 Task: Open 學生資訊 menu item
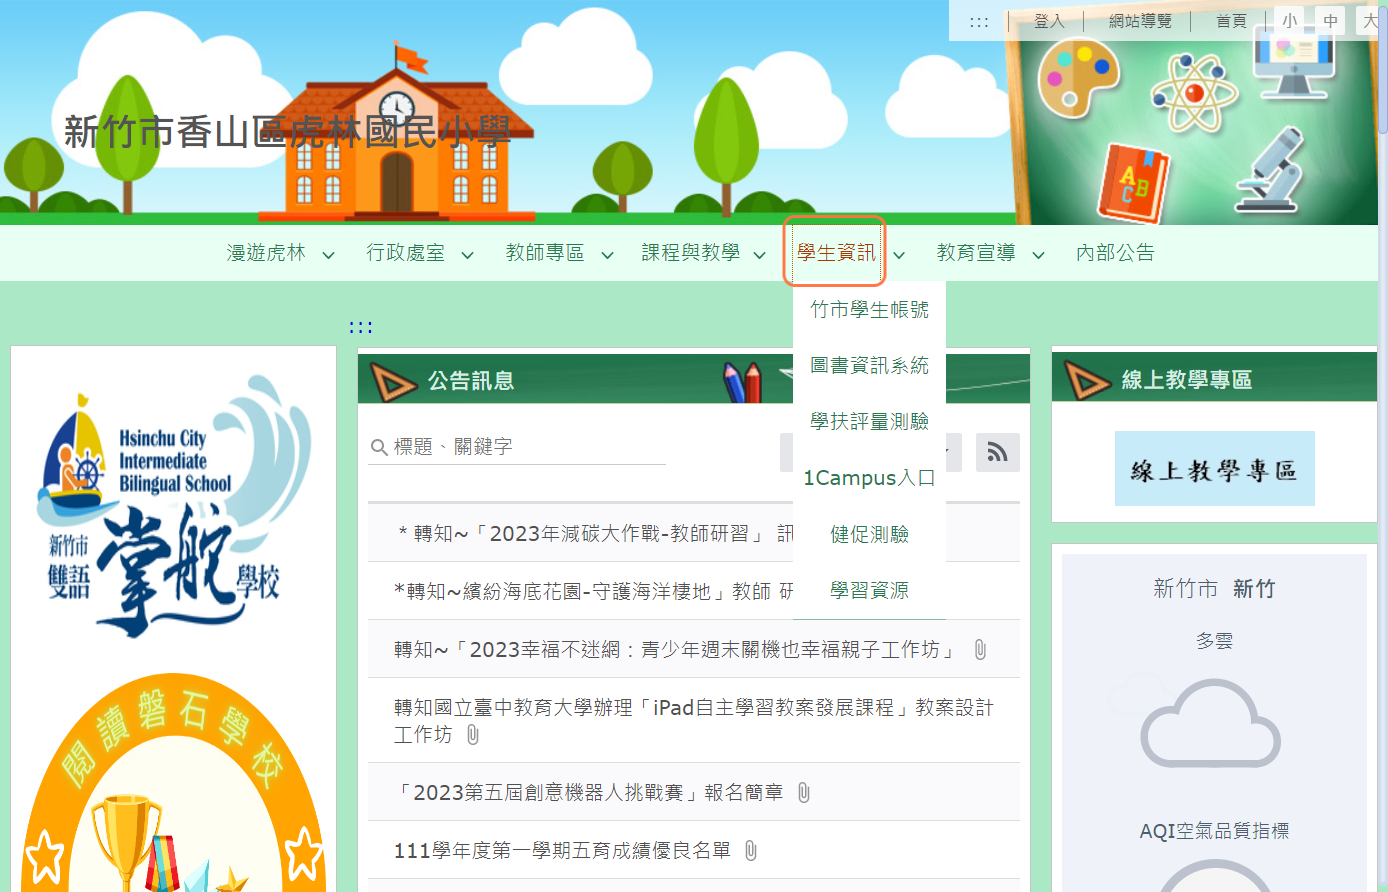(x=836, y=253)
